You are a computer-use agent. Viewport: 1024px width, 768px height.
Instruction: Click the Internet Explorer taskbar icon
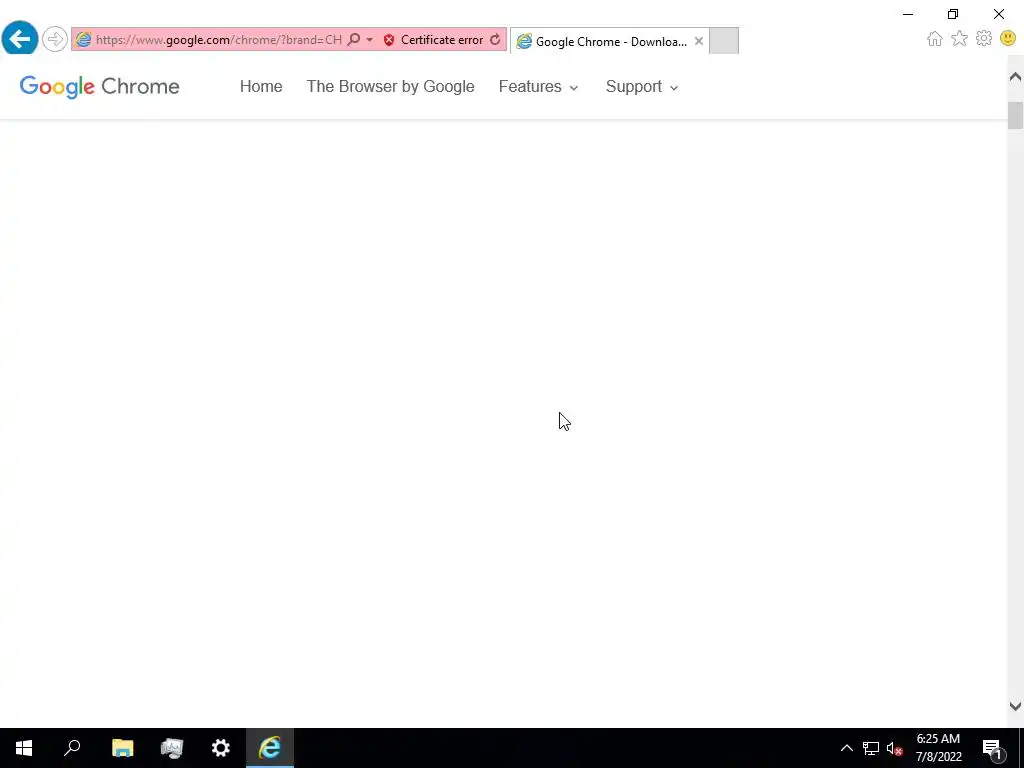pyautogui.click(x=270, y=748)
